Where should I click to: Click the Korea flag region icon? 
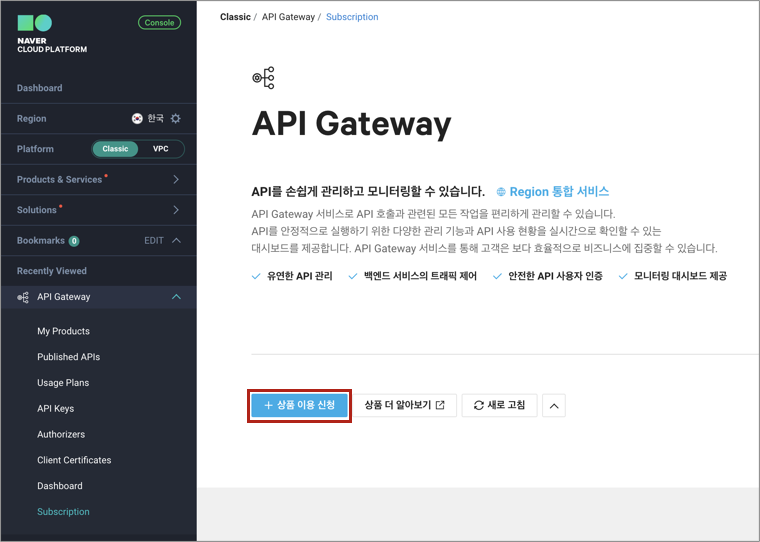pos(137,118)
